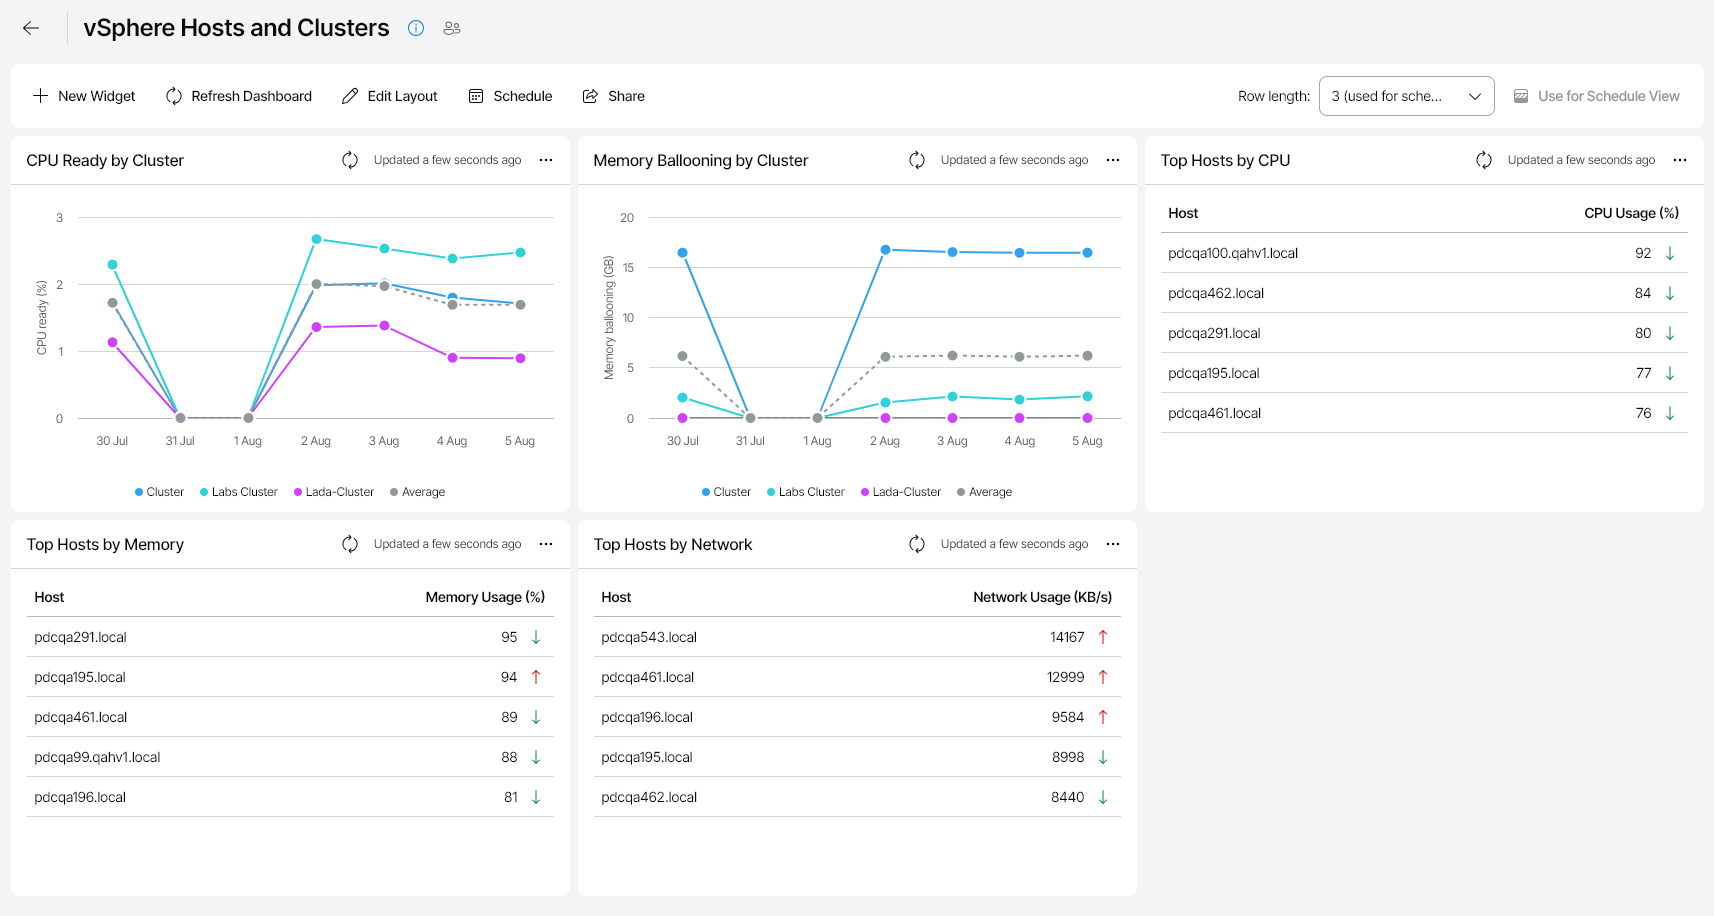Open Top Hosts by Memory options menu

(x=546, y=544)
